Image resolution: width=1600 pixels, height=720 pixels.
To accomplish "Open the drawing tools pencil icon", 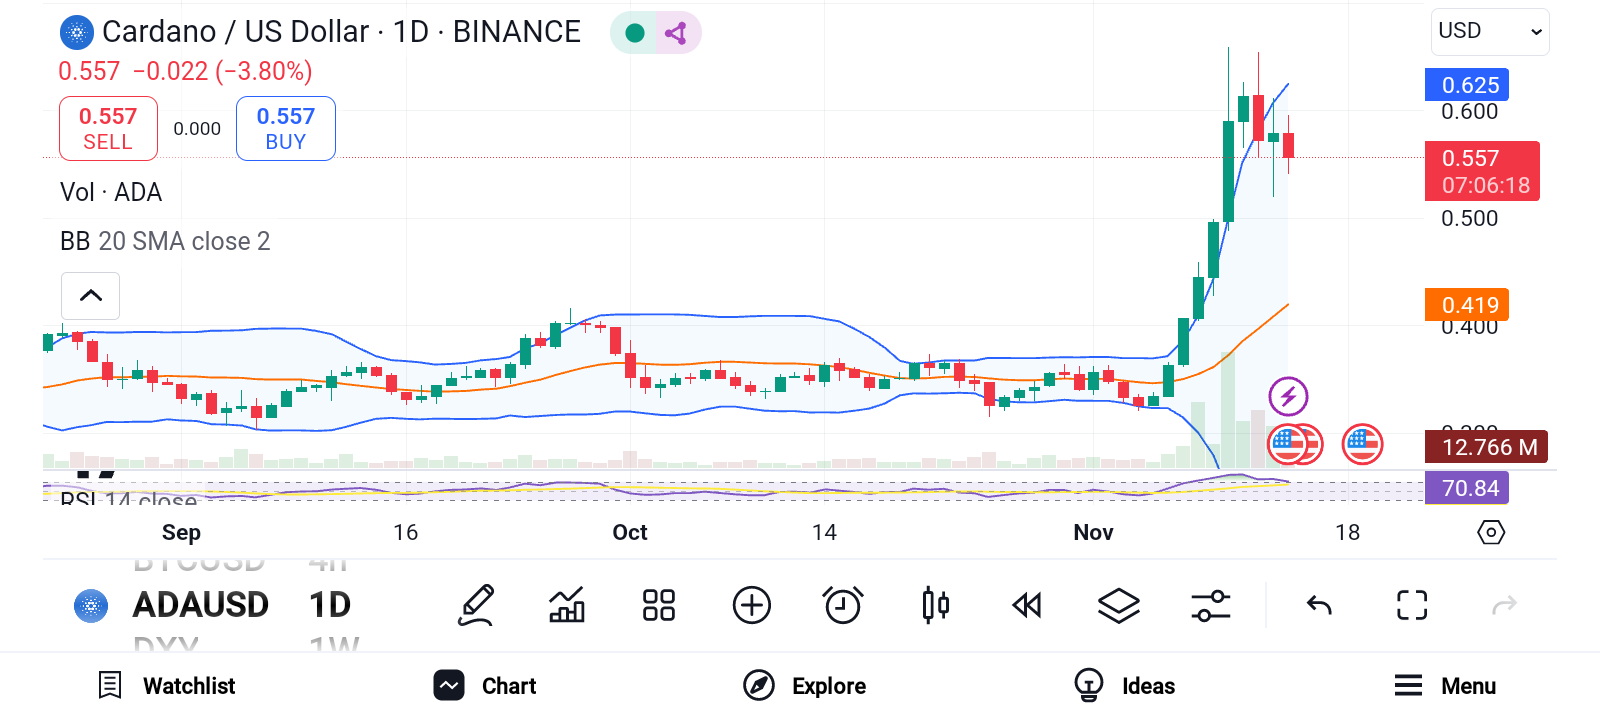I will tap(477, 605).
